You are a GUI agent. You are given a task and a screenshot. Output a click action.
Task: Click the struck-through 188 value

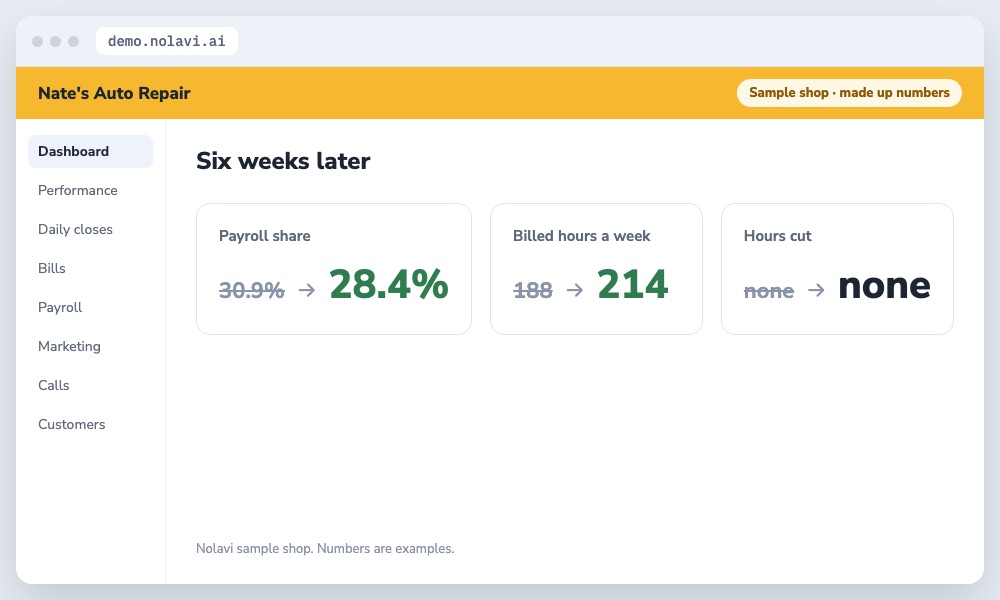click(533, 290)
